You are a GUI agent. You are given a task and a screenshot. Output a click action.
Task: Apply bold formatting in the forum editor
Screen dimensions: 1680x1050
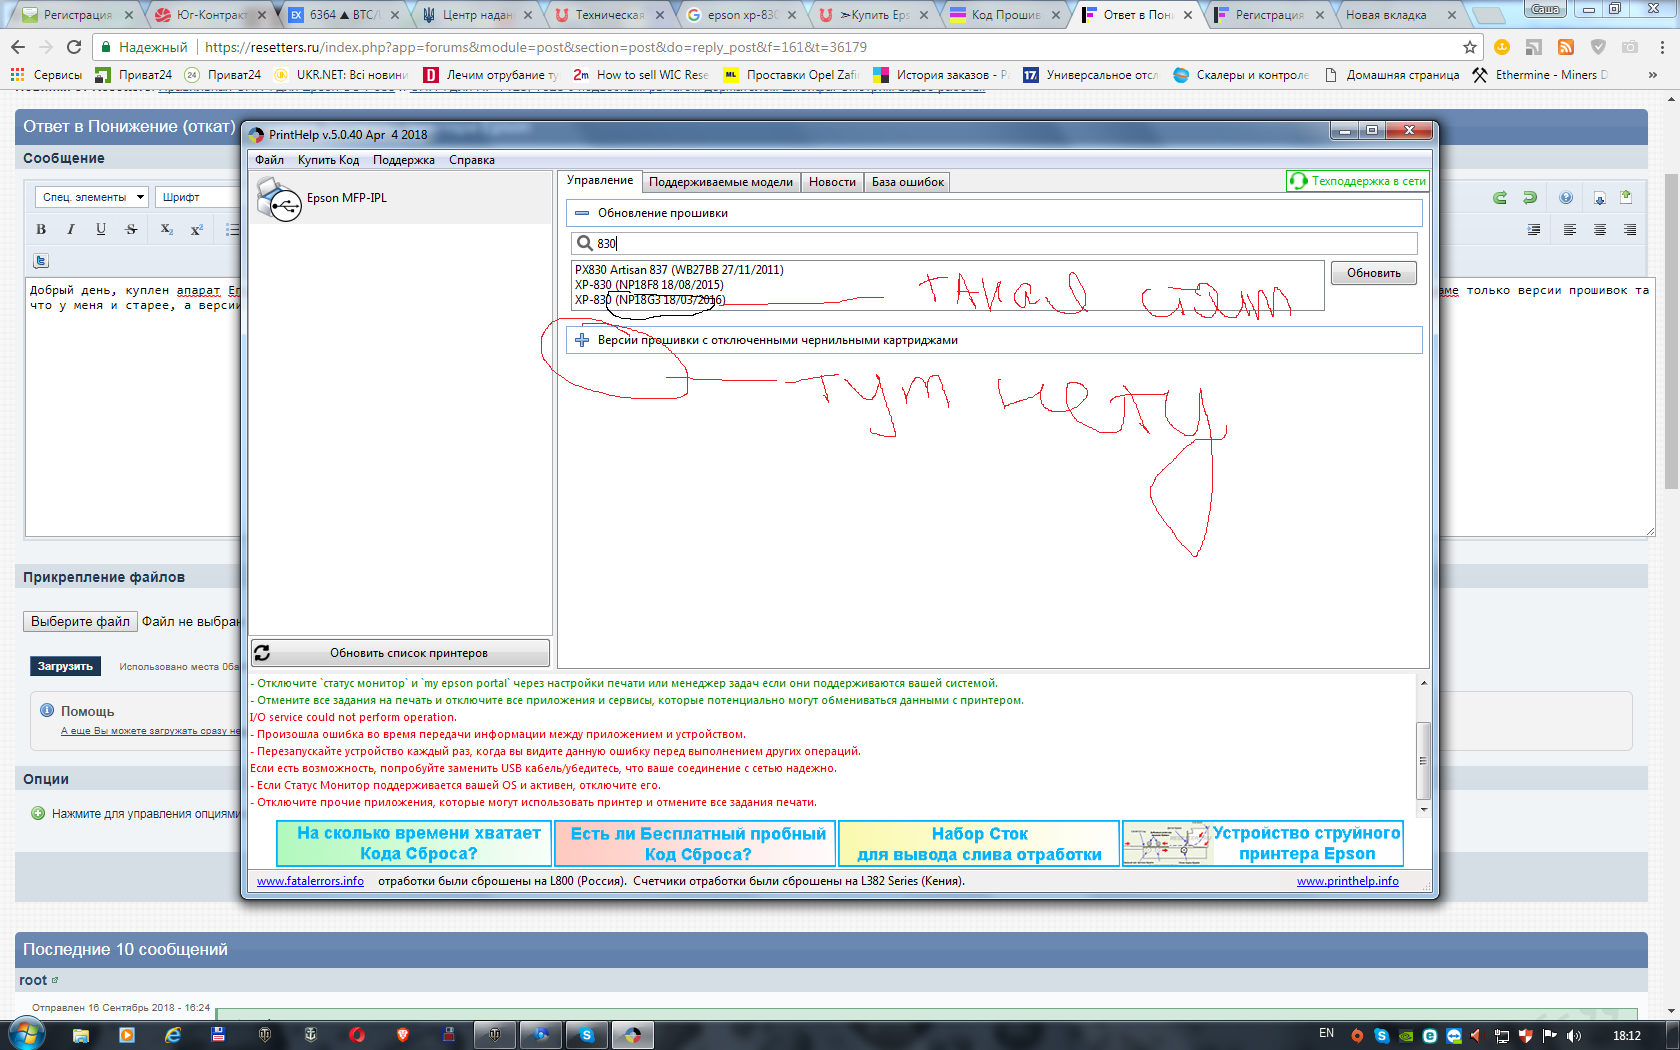pyautogui.click(x=41, y=230)
